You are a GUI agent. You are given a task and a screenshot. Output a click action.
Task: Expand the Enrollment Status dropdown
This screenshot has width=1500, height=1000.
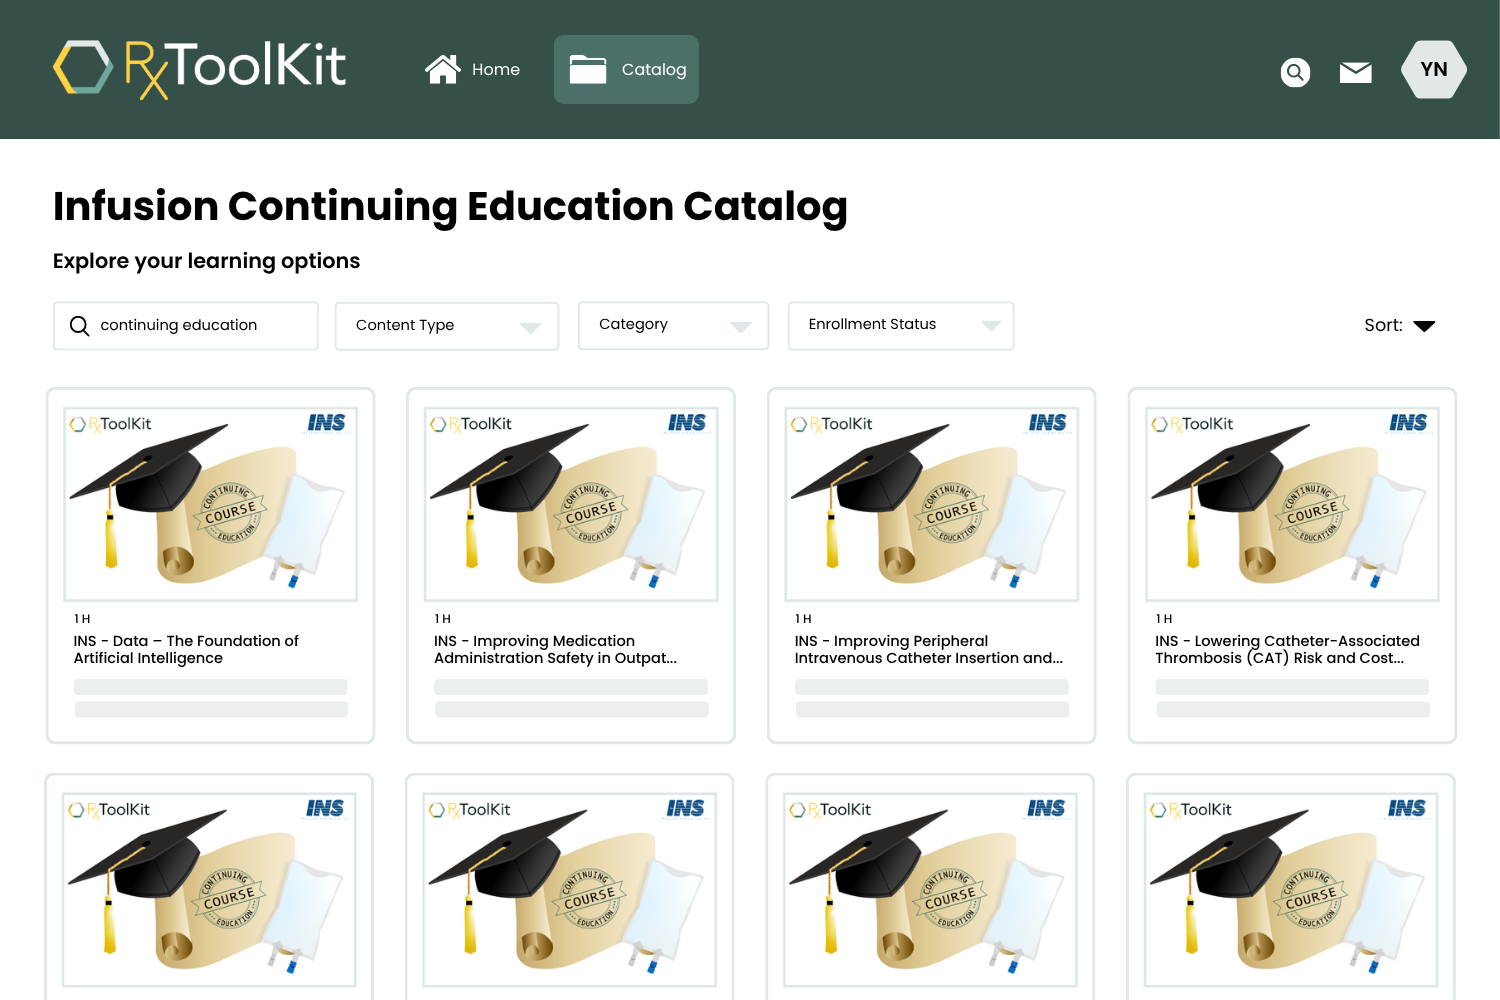[901, 326]
